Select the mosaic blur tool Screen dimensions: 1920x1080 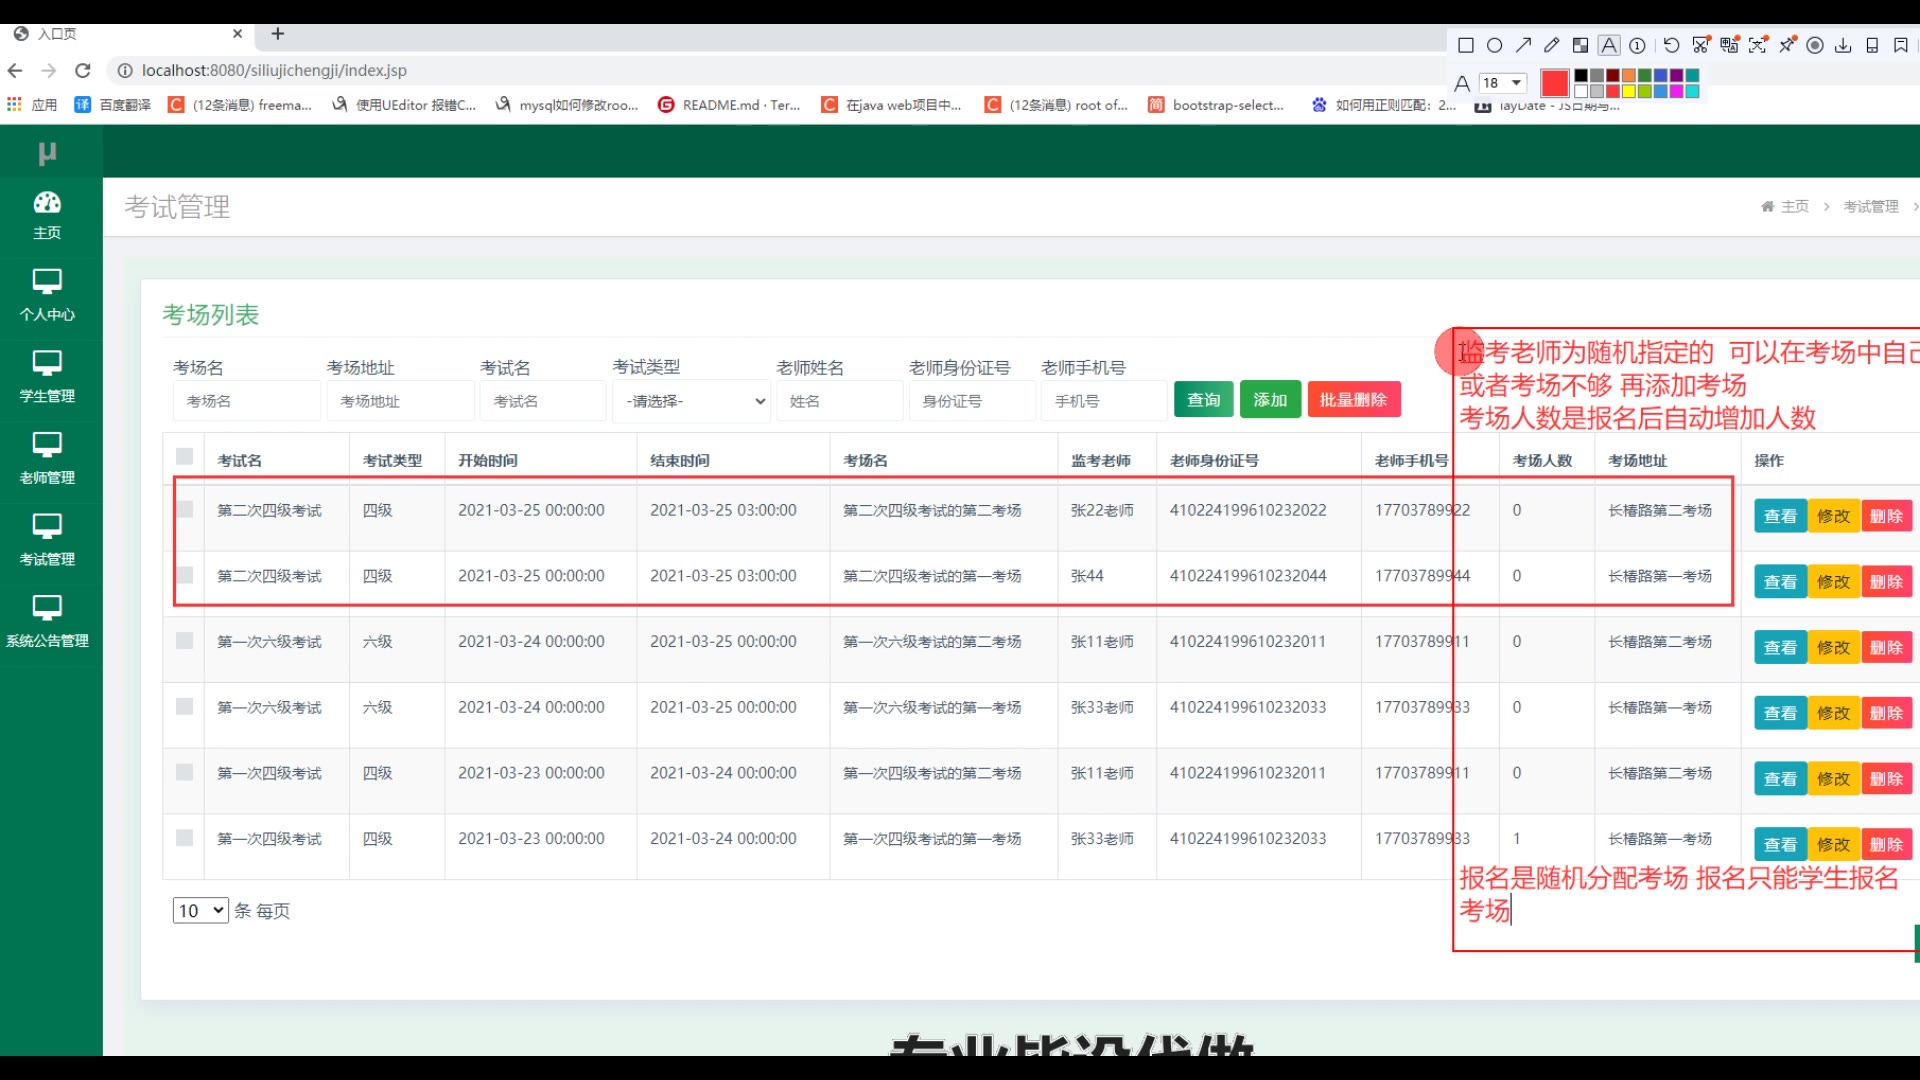(1580, 45)
